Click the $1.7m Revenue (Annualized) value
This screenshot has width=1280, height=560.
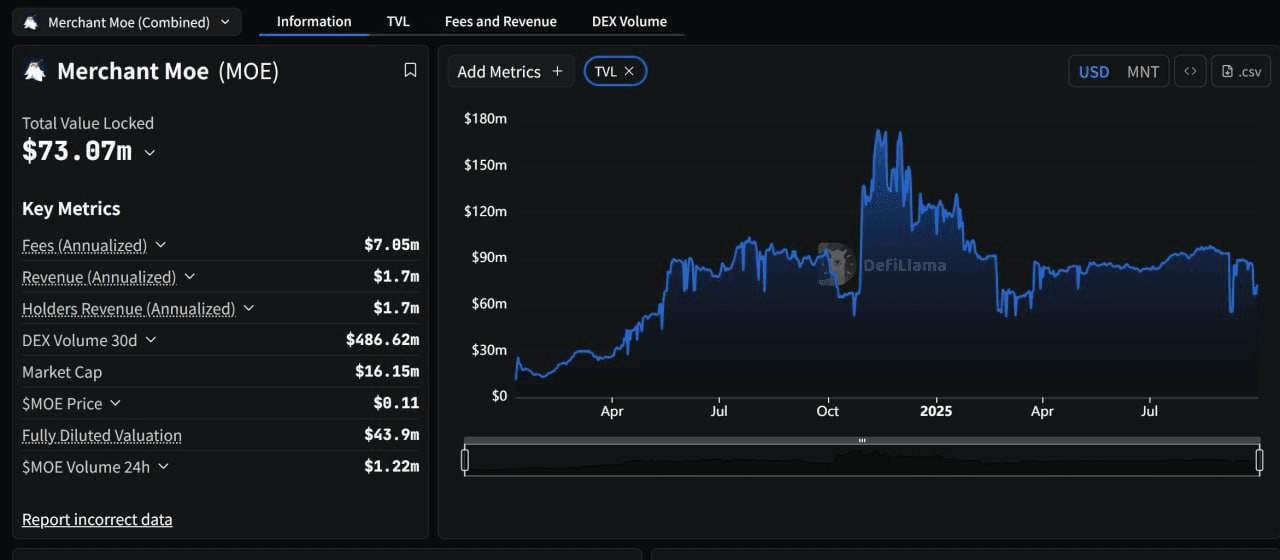click(x=396, y=277)
